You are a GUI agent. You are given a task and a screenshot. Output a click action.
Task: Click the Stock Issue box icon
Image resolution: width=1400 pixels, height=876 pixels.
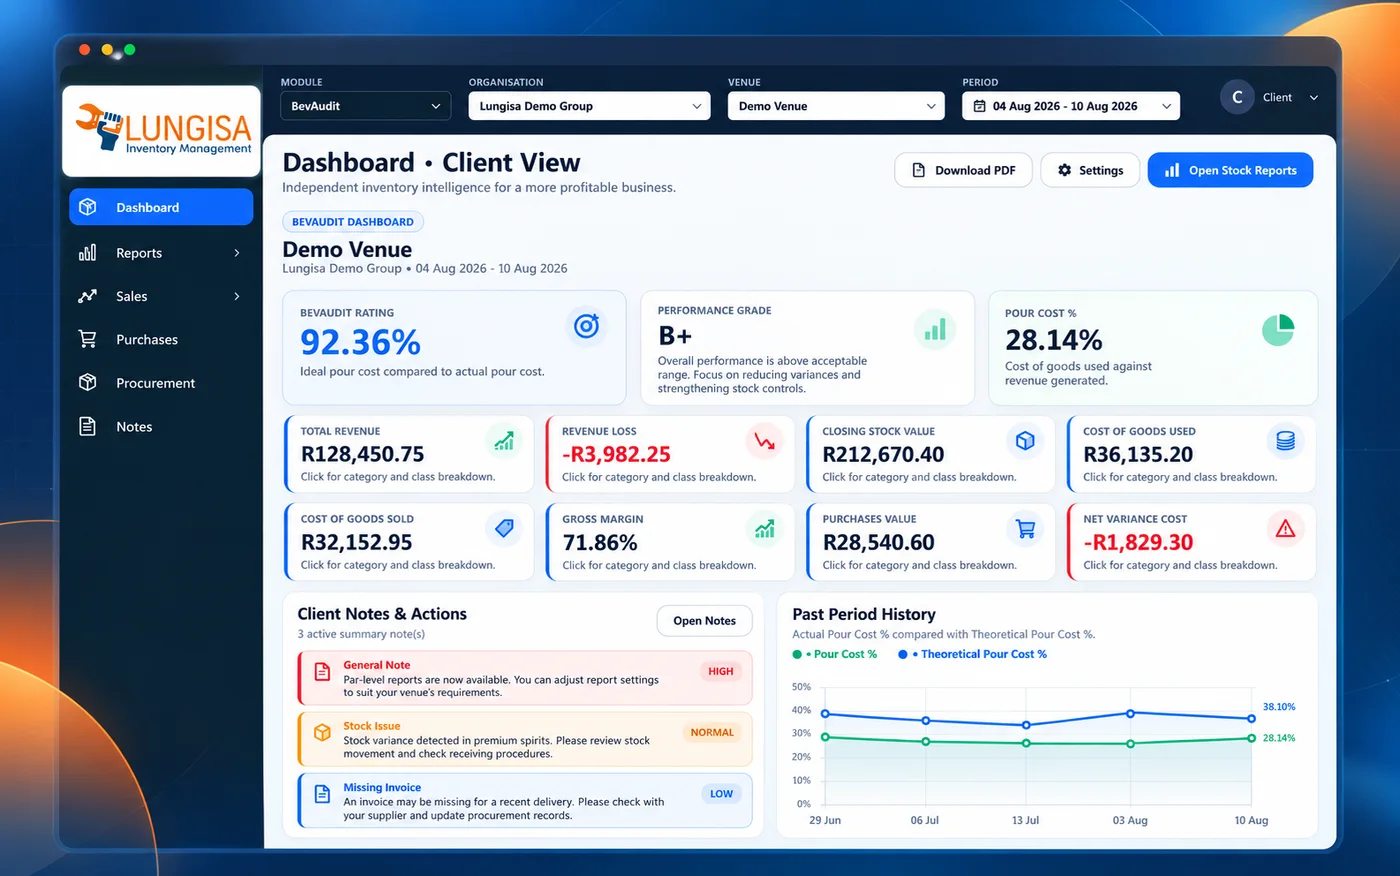(322, 732)
